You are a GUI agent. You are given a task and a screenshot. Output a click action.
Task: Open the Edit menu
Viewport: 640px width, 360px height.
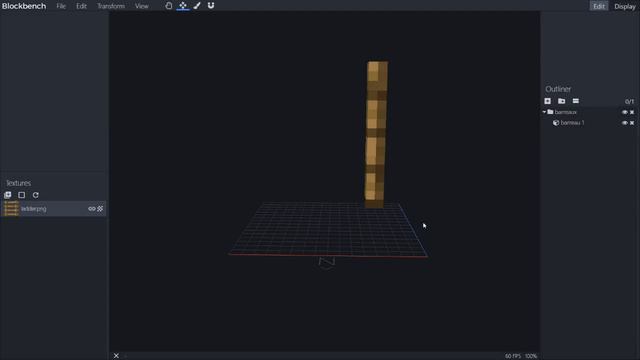(81, 6)
